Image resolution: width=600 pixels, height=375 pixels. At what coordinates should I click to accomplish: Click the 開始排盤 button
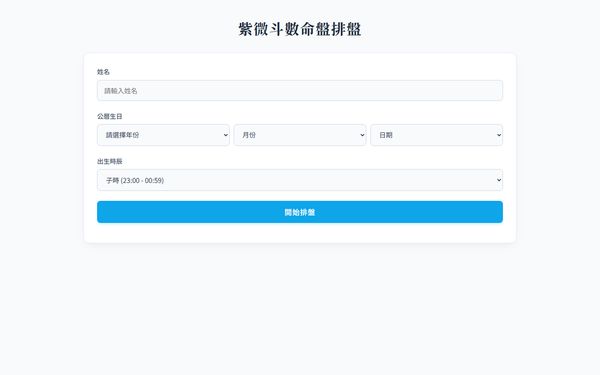click(x=300, y=212)
